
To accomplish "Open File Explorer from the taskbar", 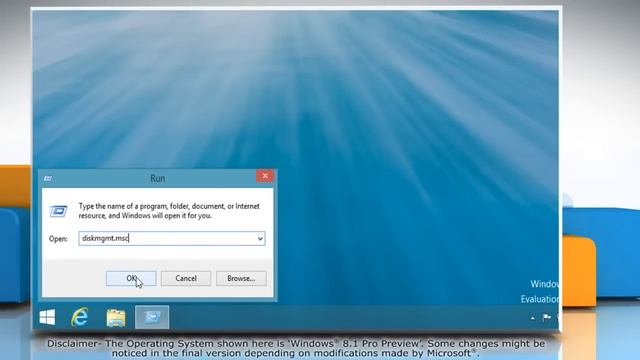I will coord(116,317).
